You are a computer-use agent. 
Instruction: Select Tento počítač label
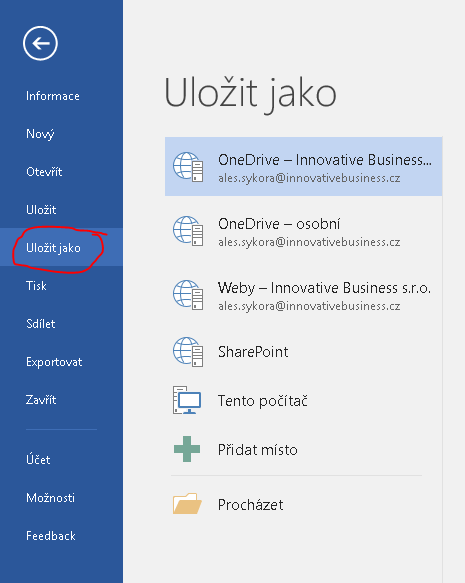[262, 401]
